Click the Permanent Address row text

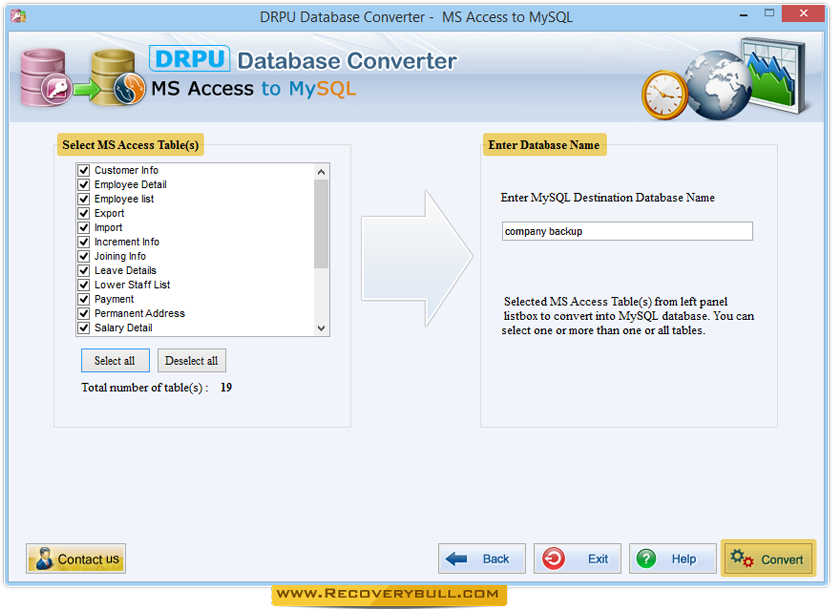tap(140, 314)
